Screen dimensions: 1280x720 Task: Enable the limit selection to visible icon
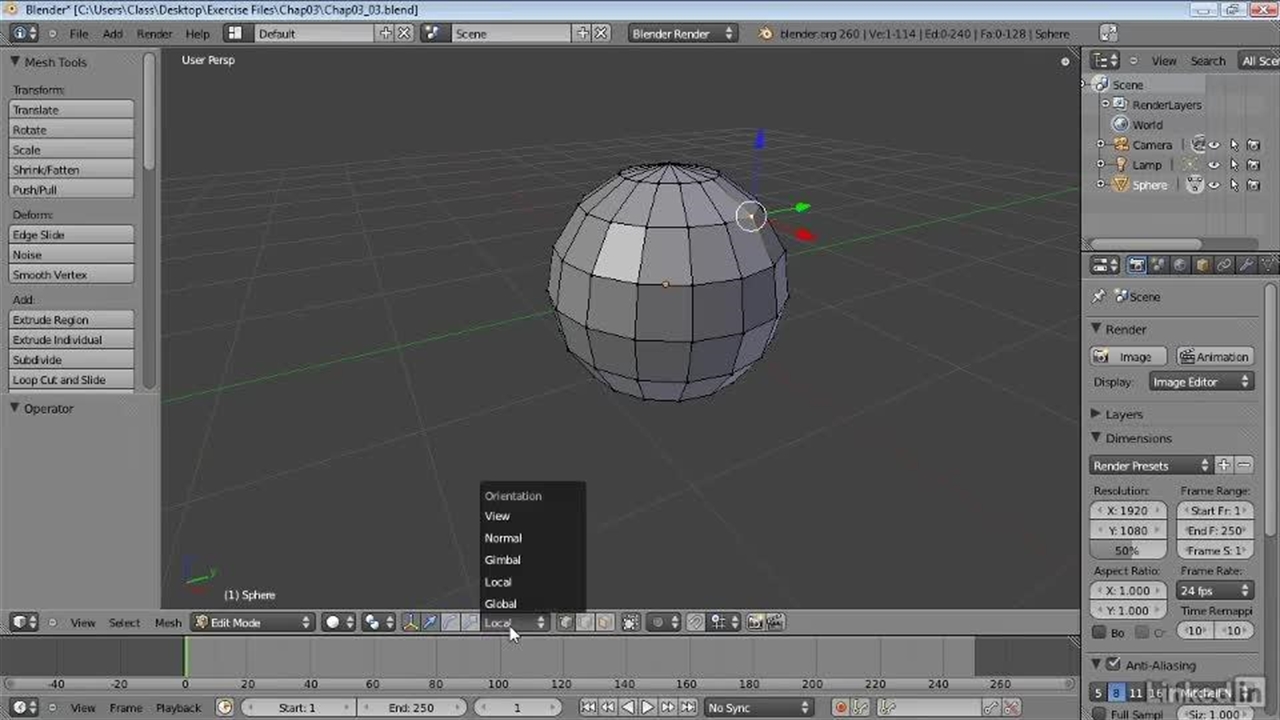click(x=630, y=622)
